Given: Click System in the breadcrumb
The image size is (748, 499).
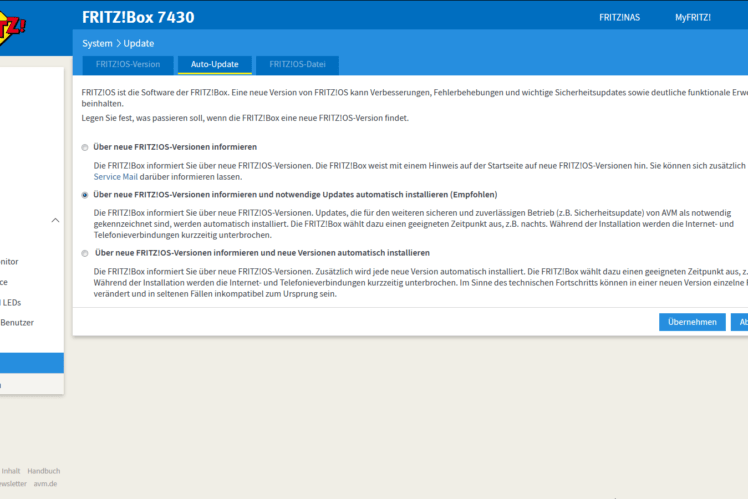Looking at the screenshot, I should click(x=97, y=43).
